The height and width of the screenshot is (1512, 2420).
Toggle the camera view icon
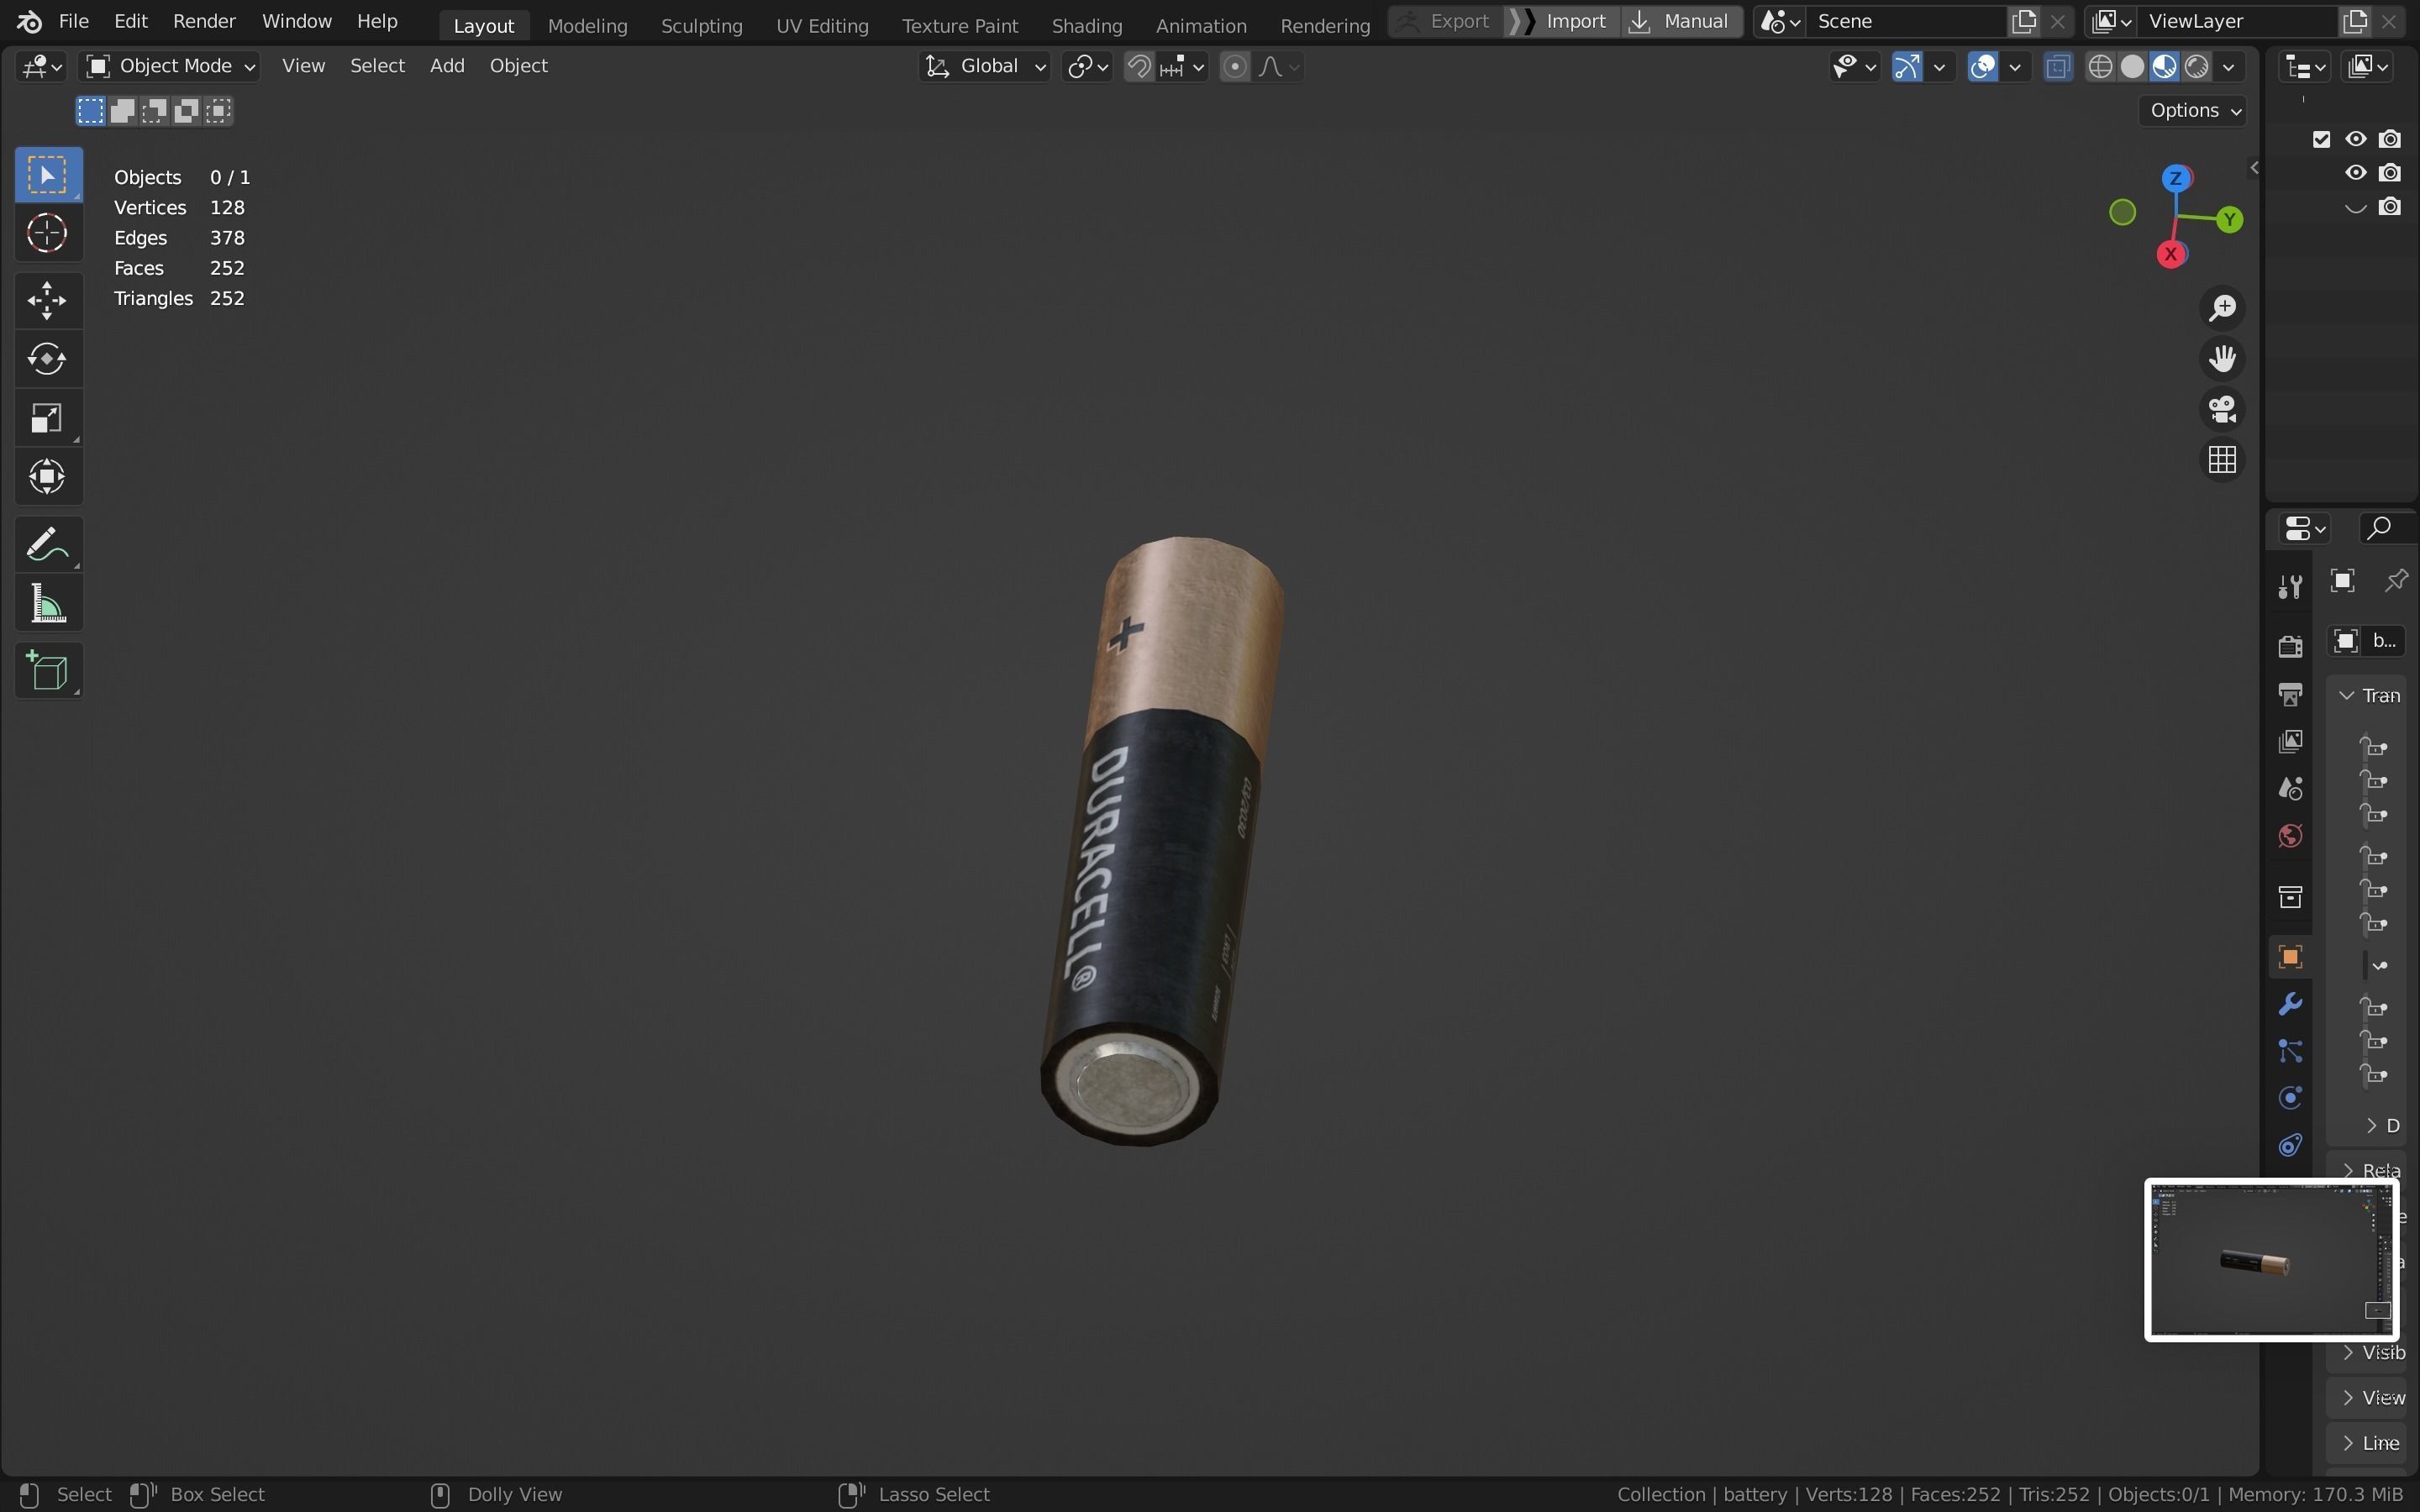click(2222, 409)
